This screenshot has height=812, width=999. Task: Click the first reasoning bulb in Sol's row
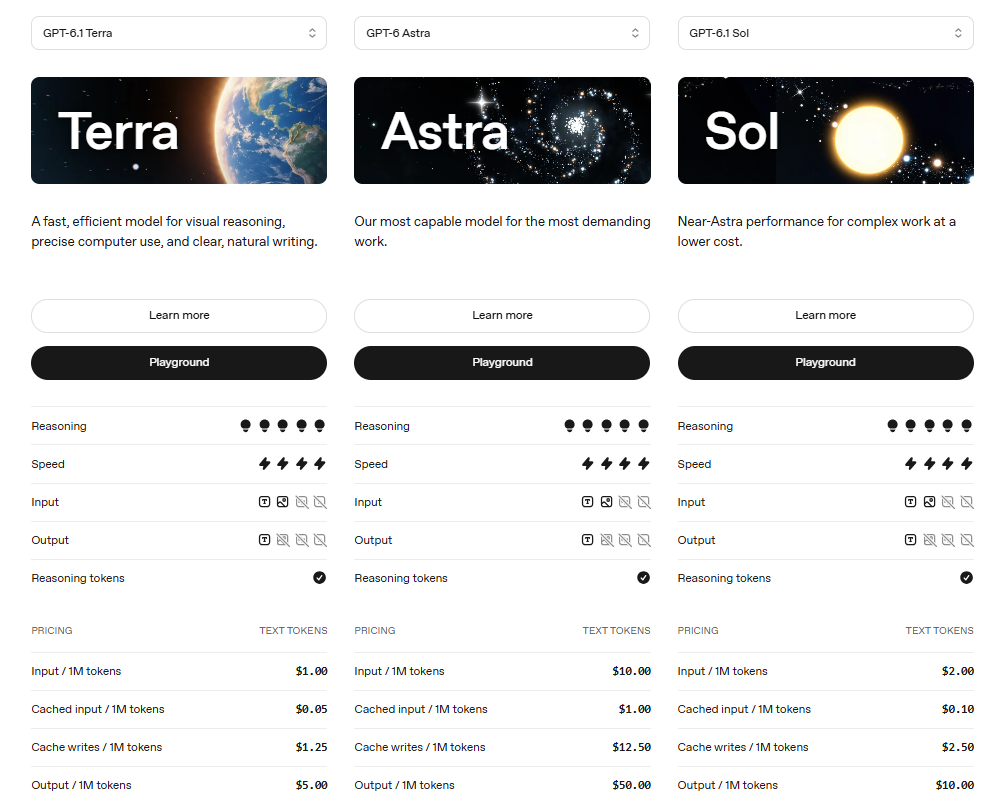(892, 425)
